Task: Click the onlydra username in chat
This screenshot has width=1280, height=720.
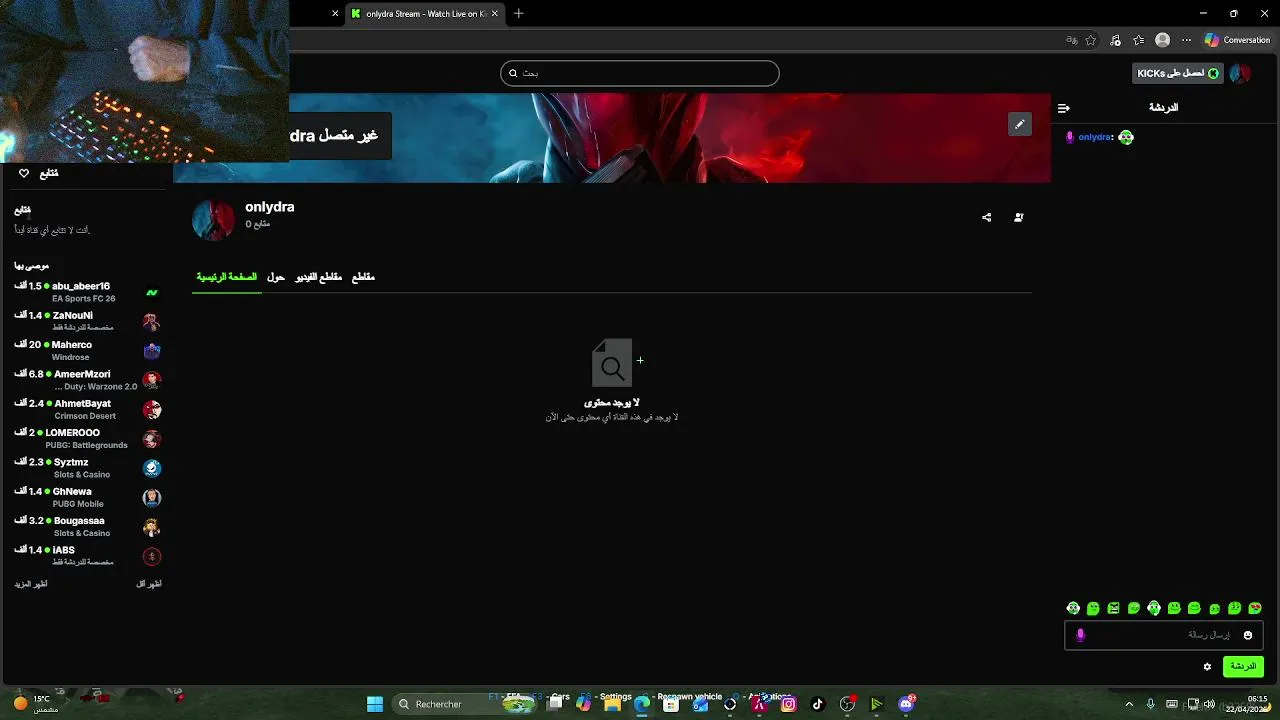Action: point(1096,137)
